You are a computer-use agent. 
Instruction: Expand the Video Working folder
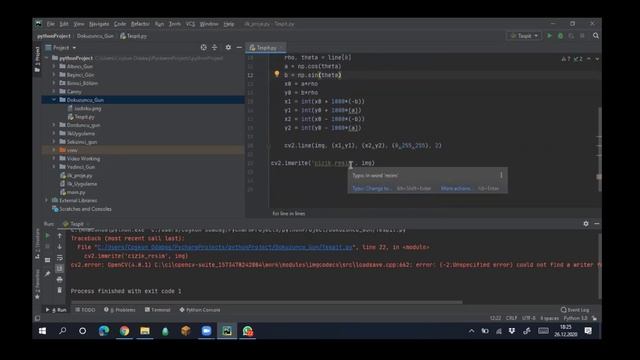(x=54, y=158)
